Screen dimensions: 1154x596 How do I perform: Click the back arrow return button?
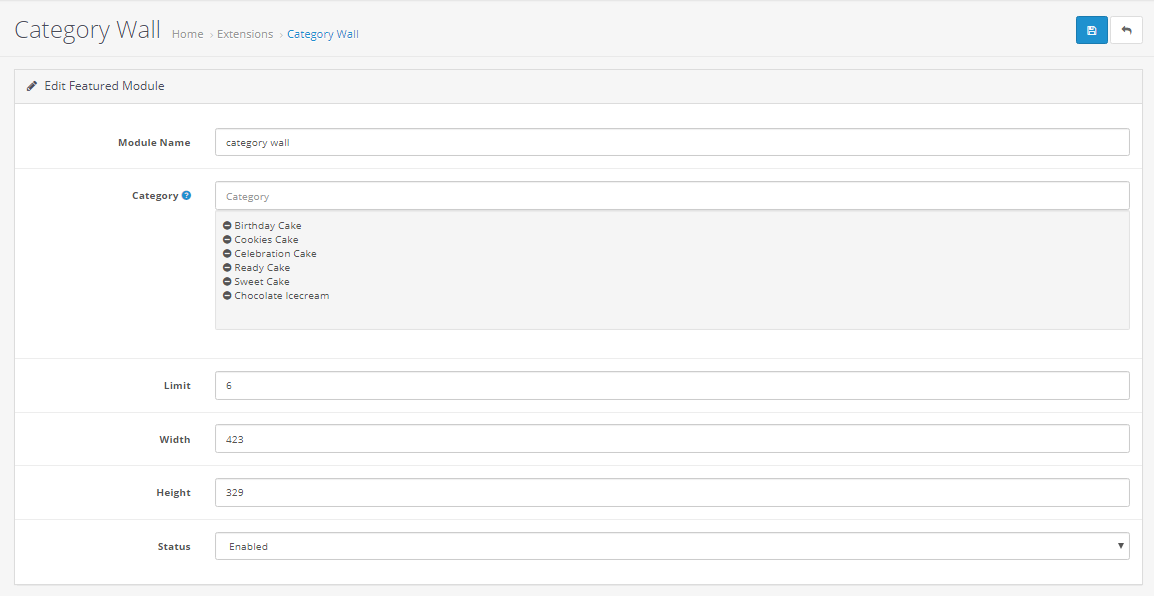click(1126, 30)
